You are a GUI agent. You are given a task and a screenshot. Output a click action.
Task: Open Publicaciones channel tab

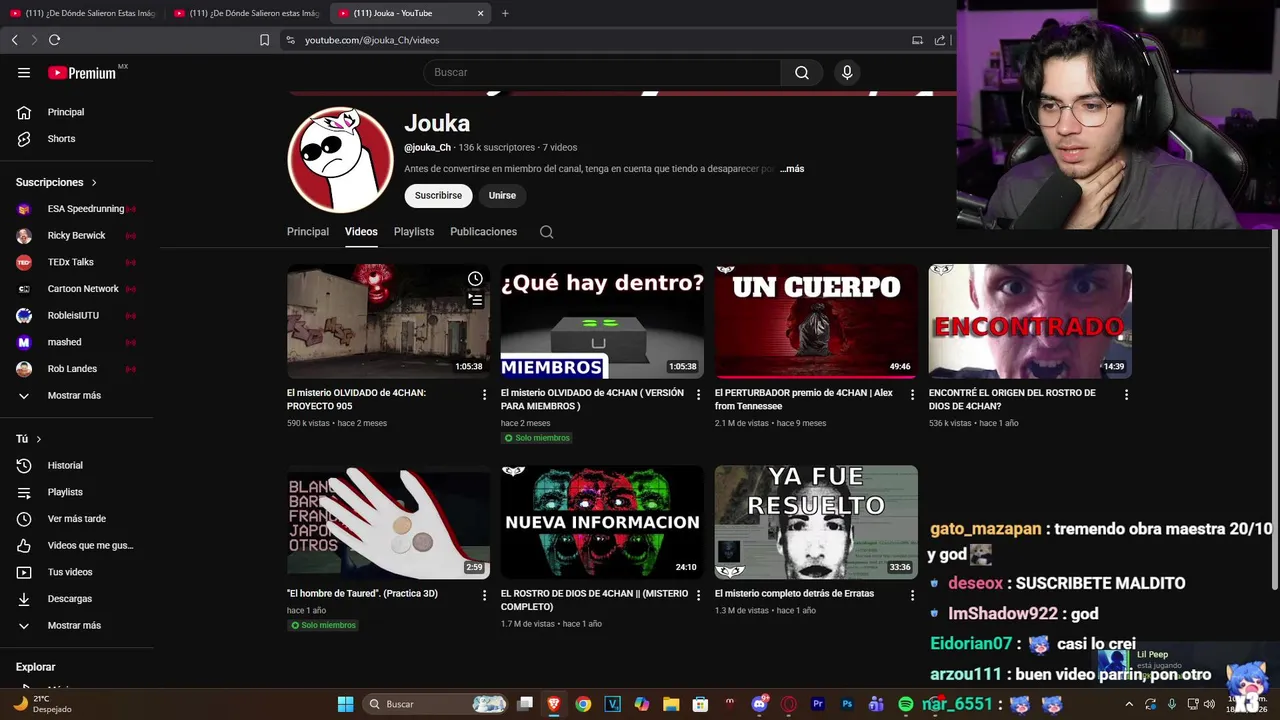(483, 232)
